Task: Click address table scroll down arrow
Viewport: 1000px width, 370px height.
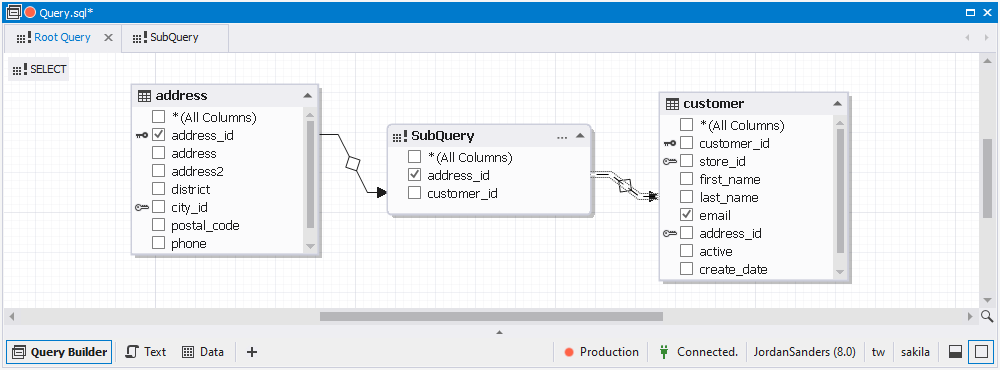Action: tap(311, 246)
